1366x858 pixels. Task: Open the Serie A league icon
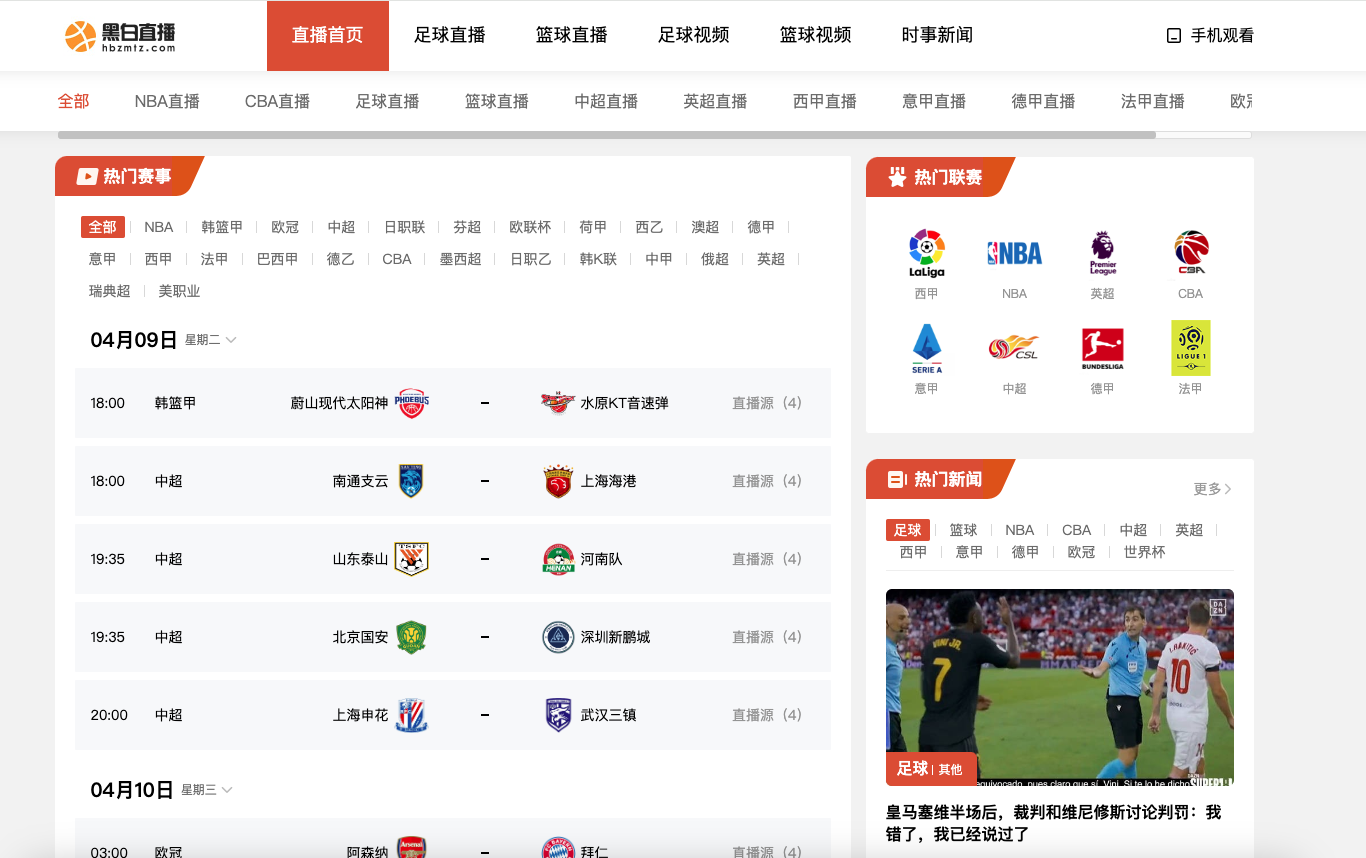(926, 348)
